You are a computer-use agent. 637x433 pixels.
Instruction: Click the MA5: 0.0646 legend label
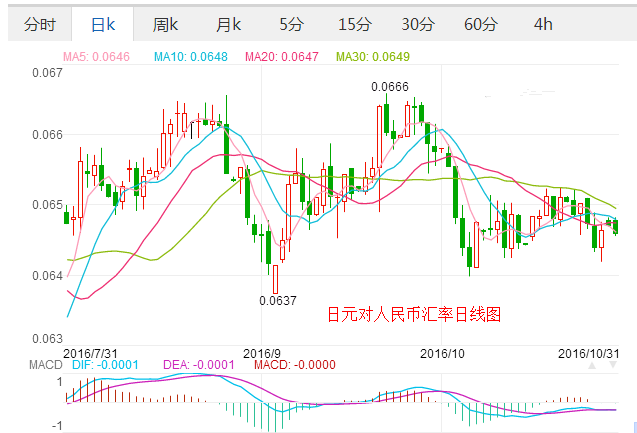(x=96, y=56)
